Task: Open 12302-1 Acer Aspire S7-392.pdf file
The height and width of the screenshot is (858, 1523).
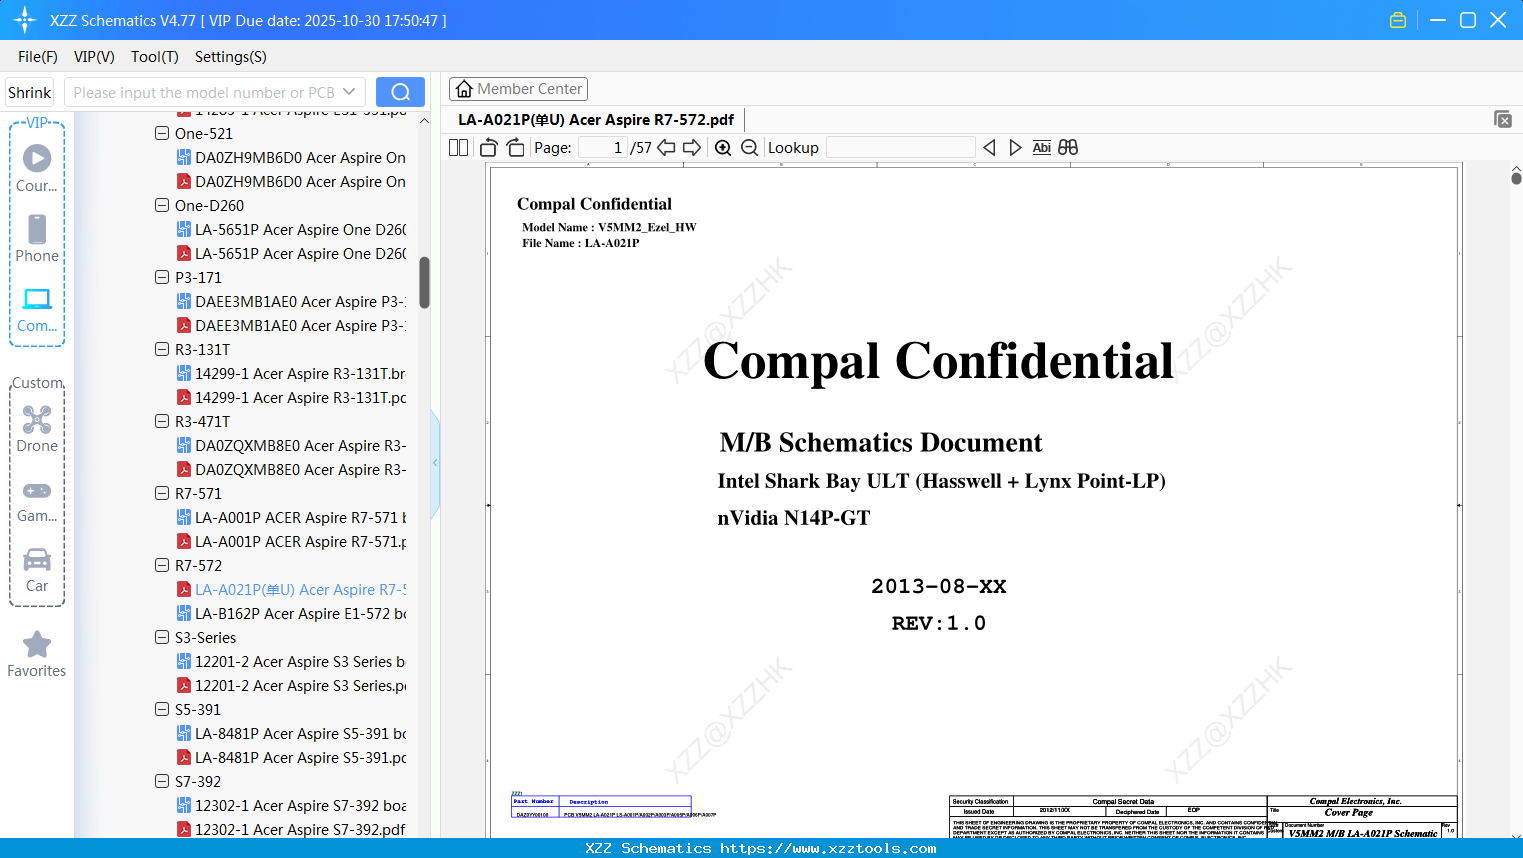Action: pos(291,829)
